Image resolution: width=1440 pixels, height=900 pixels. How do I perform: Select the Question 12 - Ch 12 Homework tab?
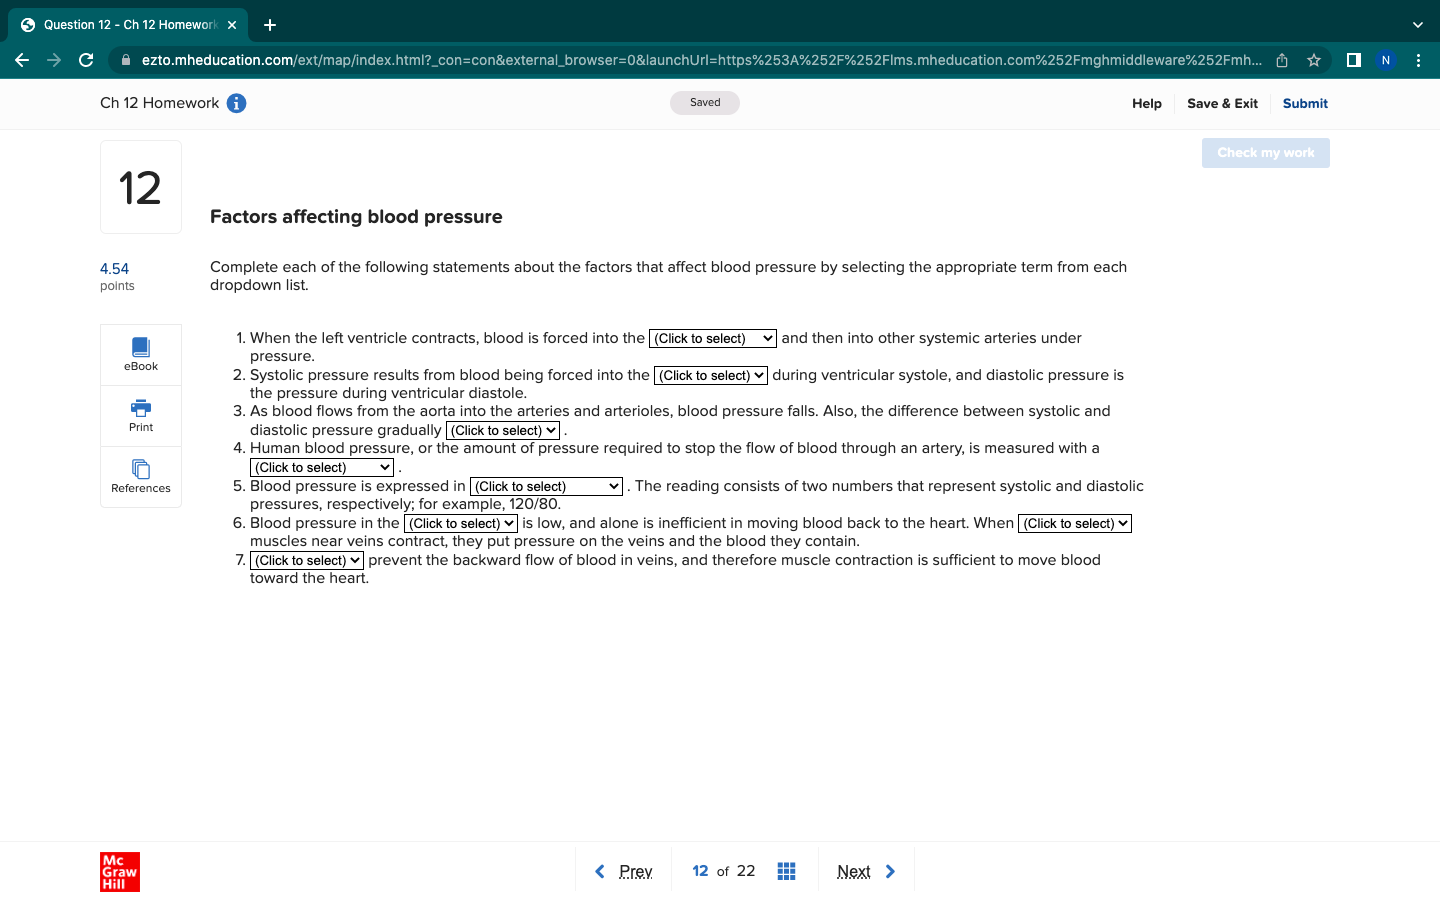(130, 25)
